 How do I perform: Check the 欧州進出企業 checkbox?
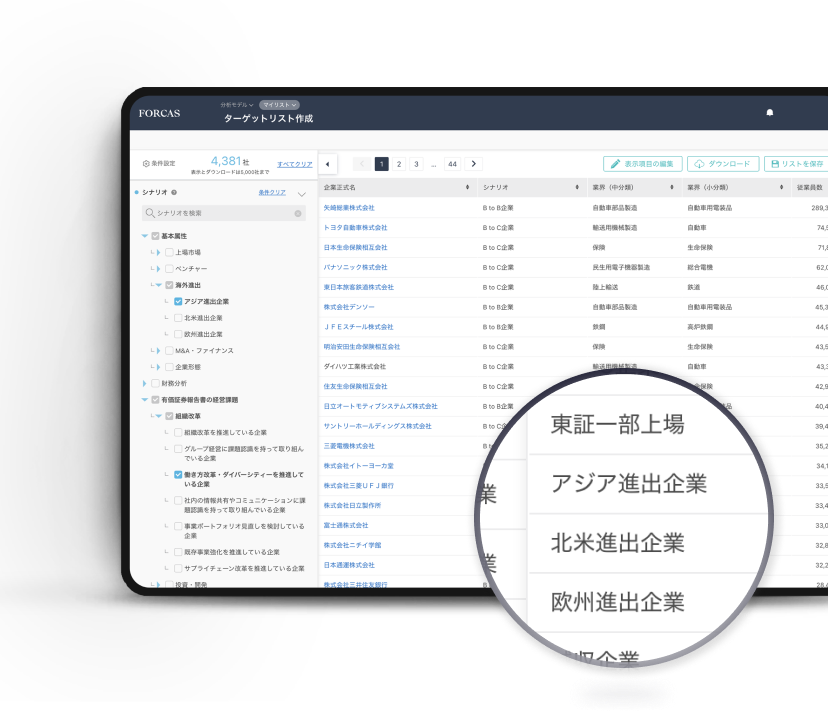pos(178,334)
